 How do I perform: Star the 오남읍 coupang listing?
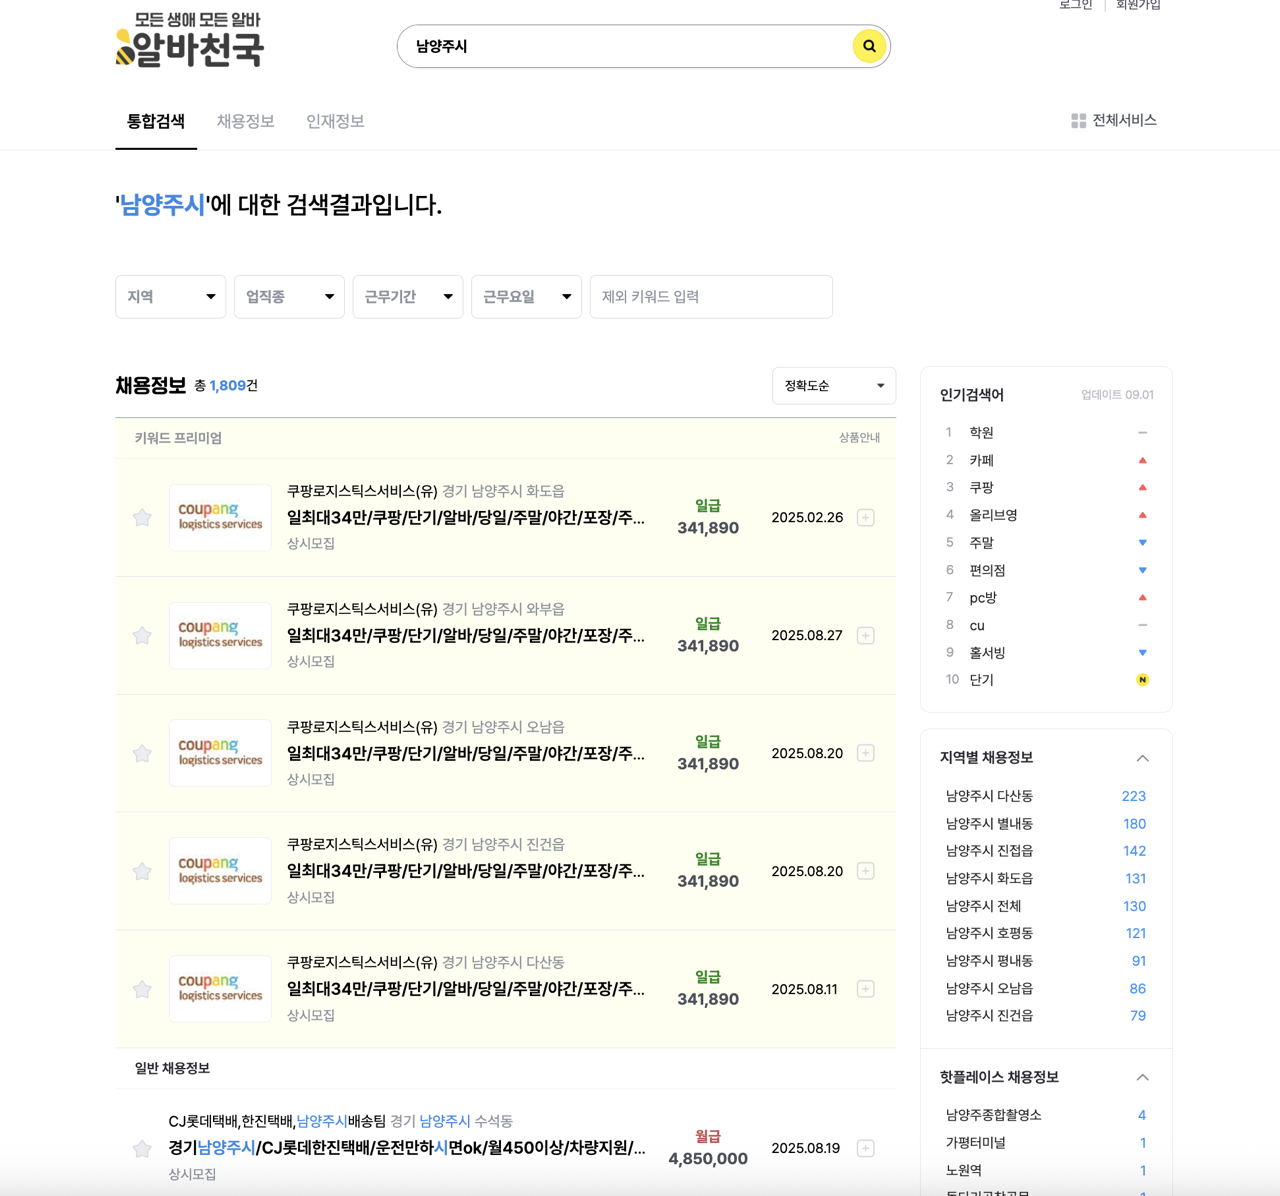(142, 753)
